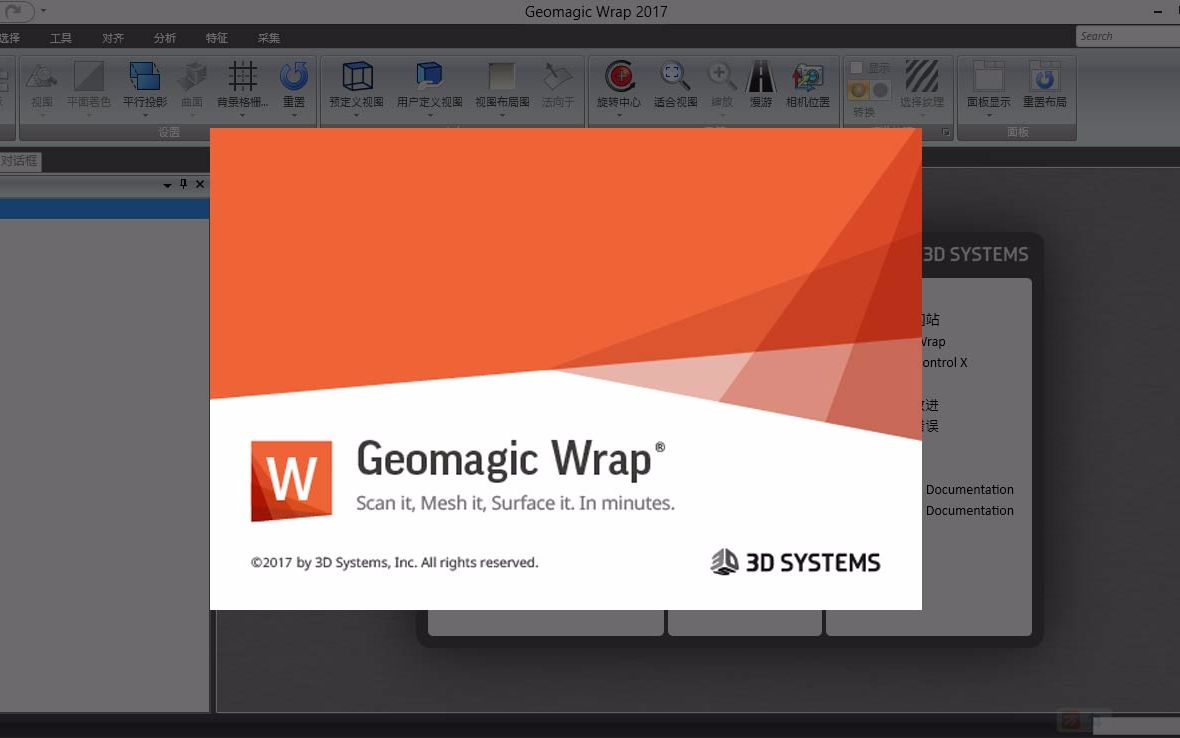1180x738 pixels.
Task: Open the 工具 ribbon tab
Action: click(61, 38)
